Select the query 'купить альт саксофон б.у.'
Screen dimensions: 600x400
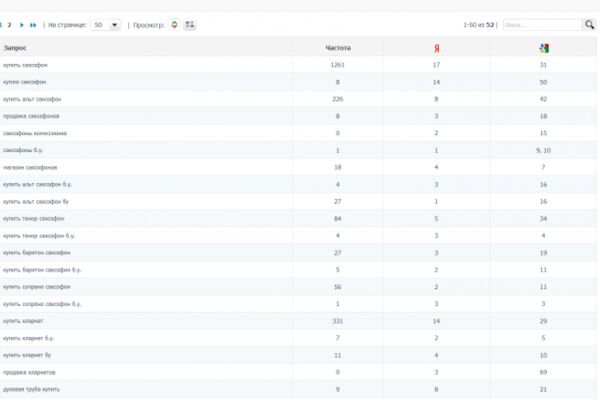click(x=38, y=184)
